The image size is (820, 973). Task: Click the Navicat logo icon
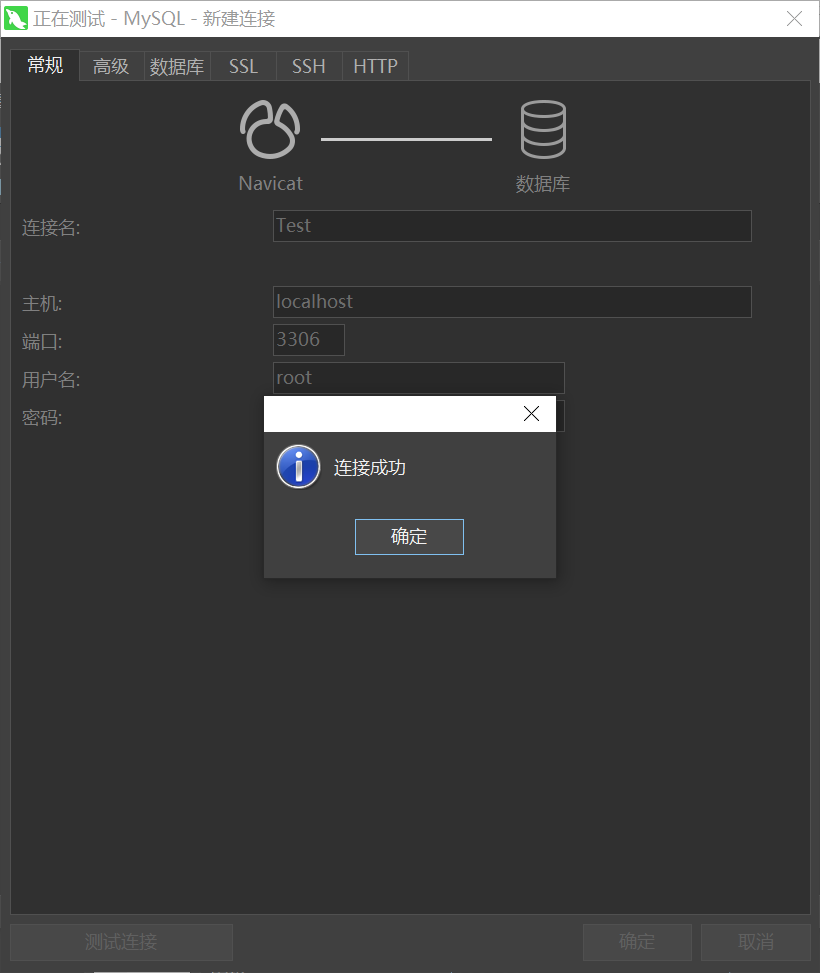pos(269,128)
